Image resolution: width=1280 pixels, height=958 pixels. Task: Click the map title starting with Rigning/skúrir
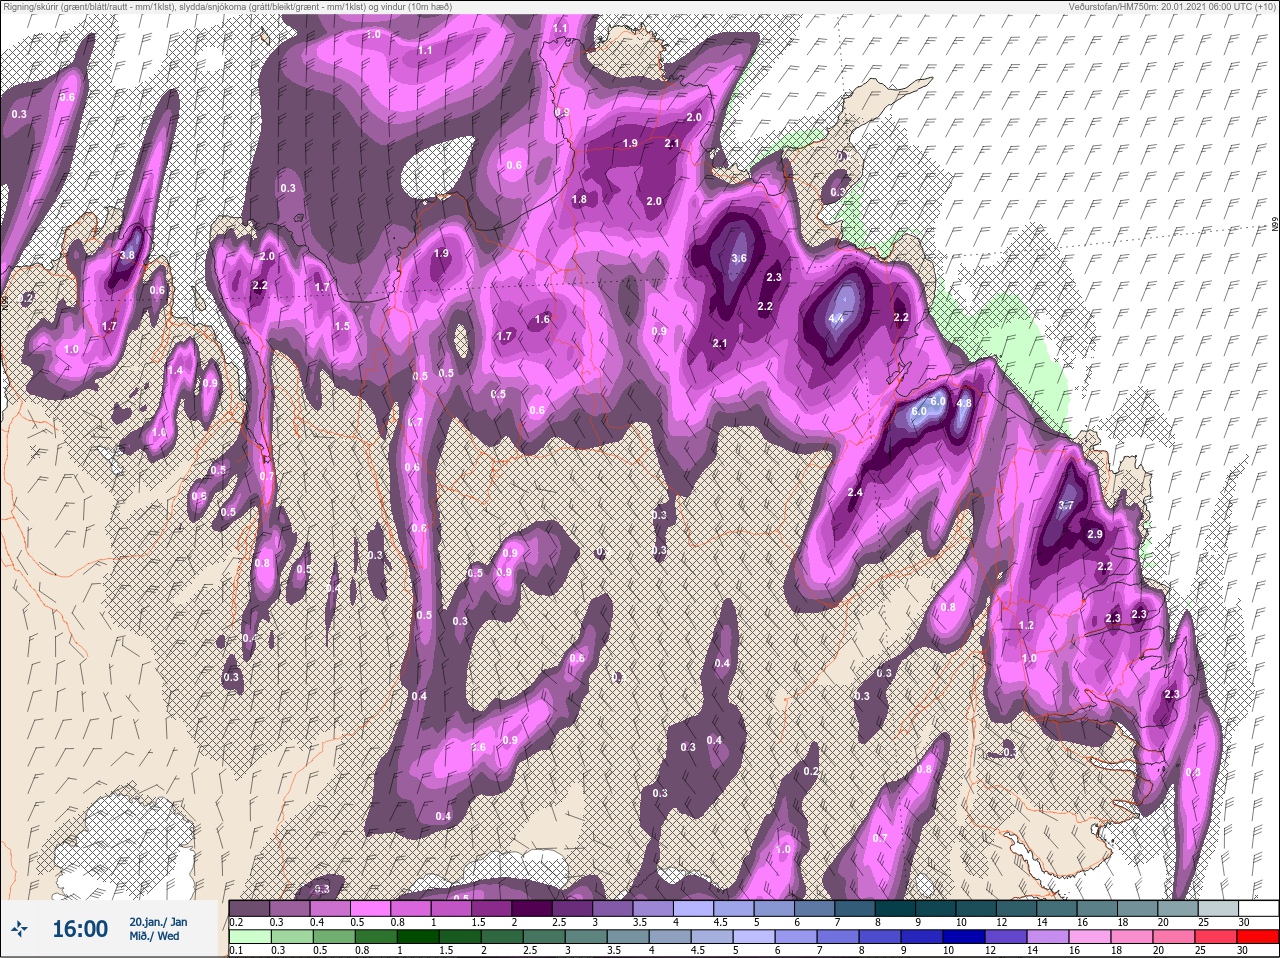coord(227,6)
